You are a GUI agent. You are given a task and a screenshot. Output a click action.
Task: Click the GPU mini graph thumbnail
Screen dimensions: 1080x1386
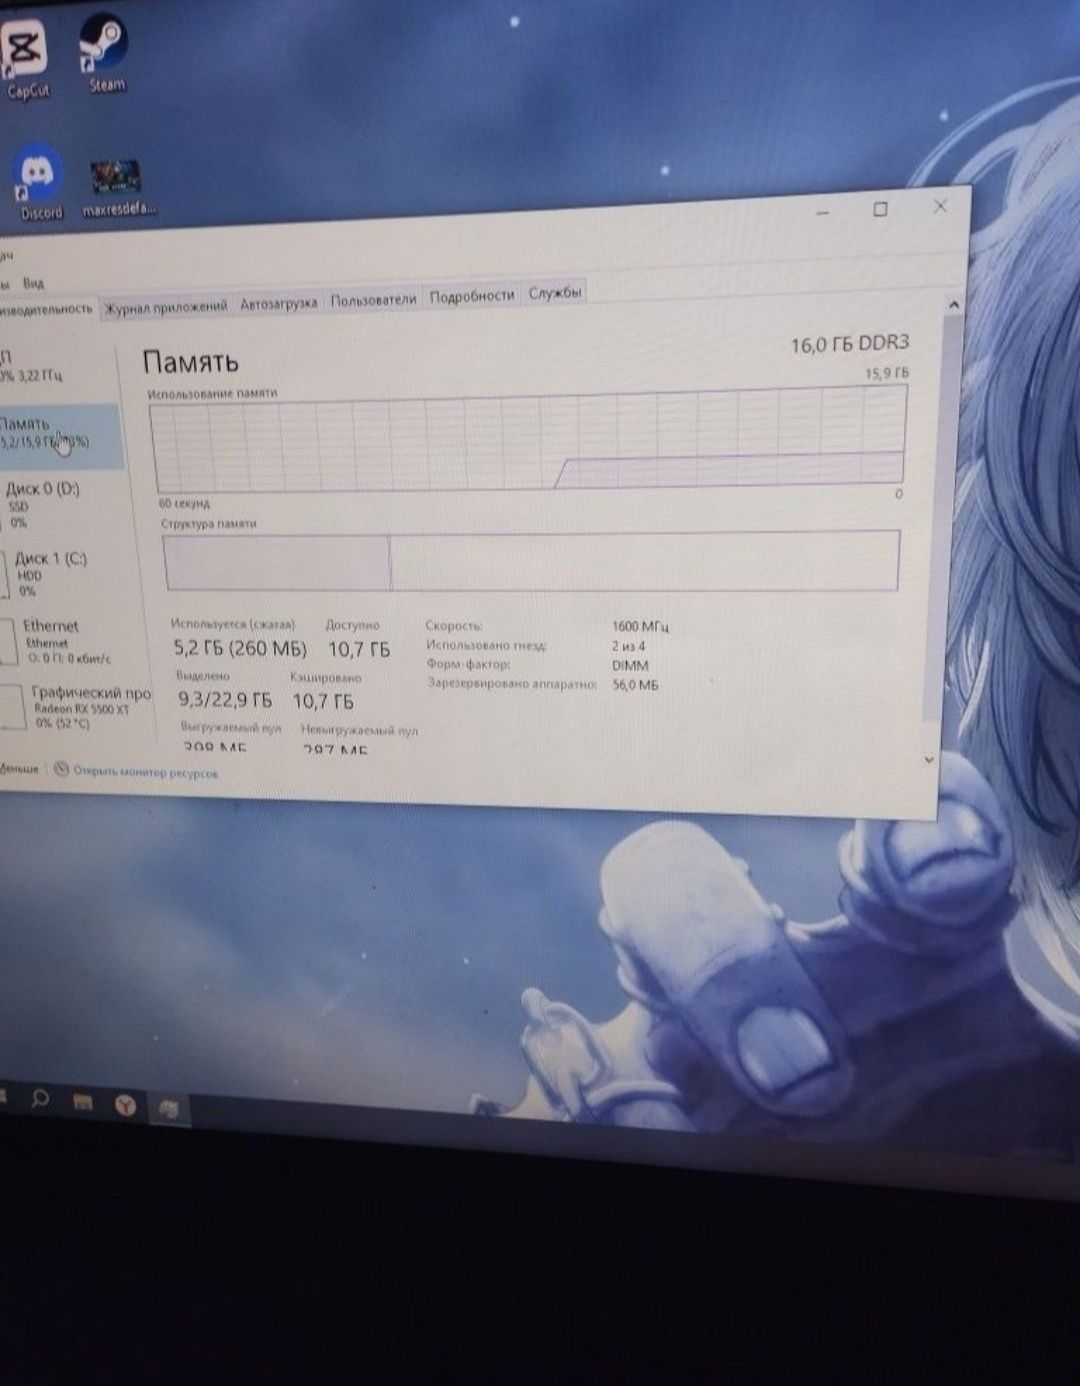pos(12,708)
